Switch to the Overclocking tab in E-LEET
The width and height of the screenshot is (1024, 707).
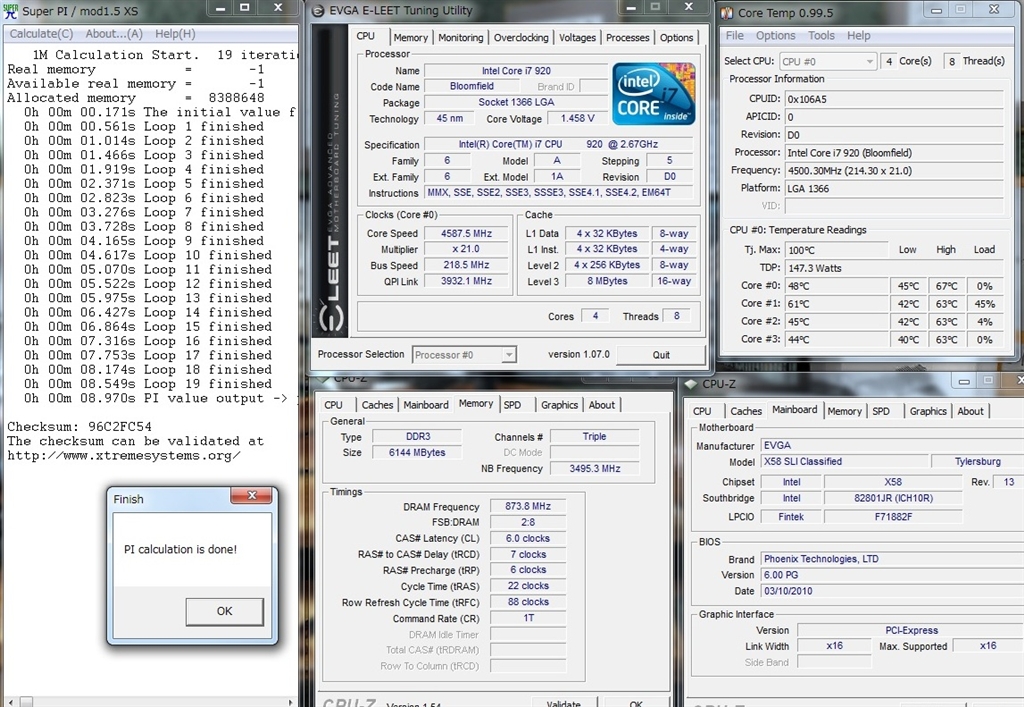pos(520,38)
